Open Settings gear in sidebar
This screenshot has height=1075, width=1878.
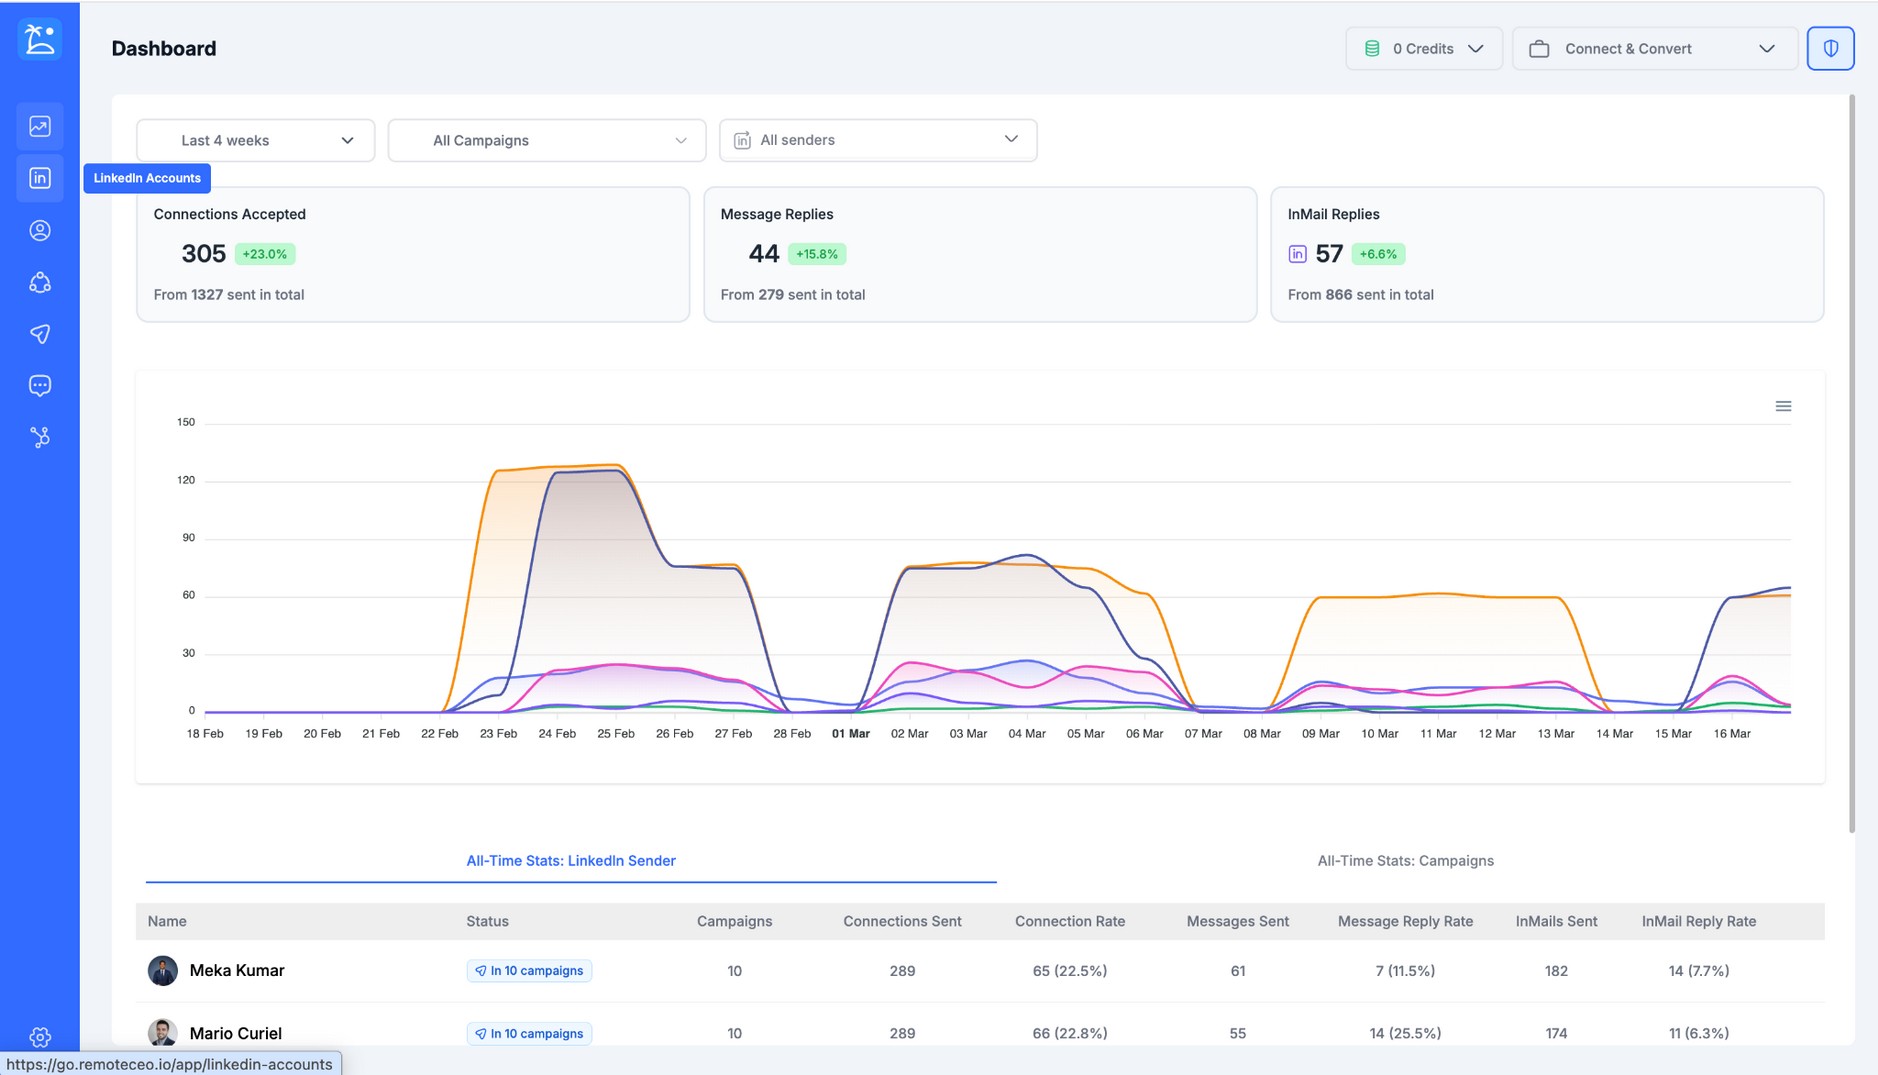pos(40,1037)
